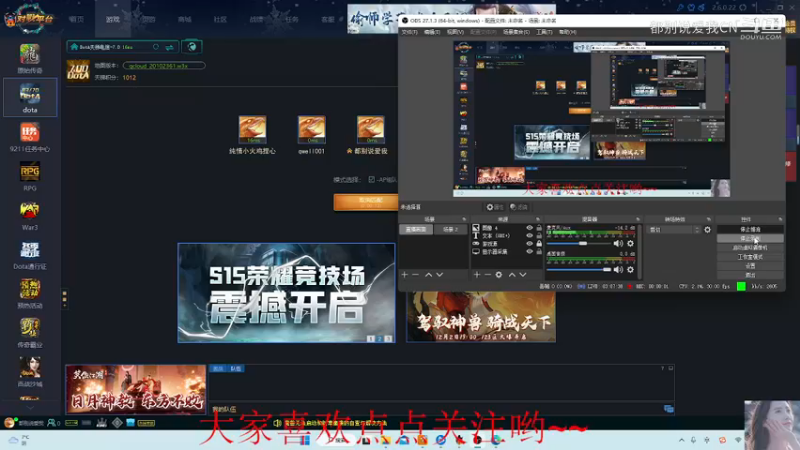
Task: Switch to the 商城 tab in the platform
Action: pyautogui.click(x=185, y=19)
